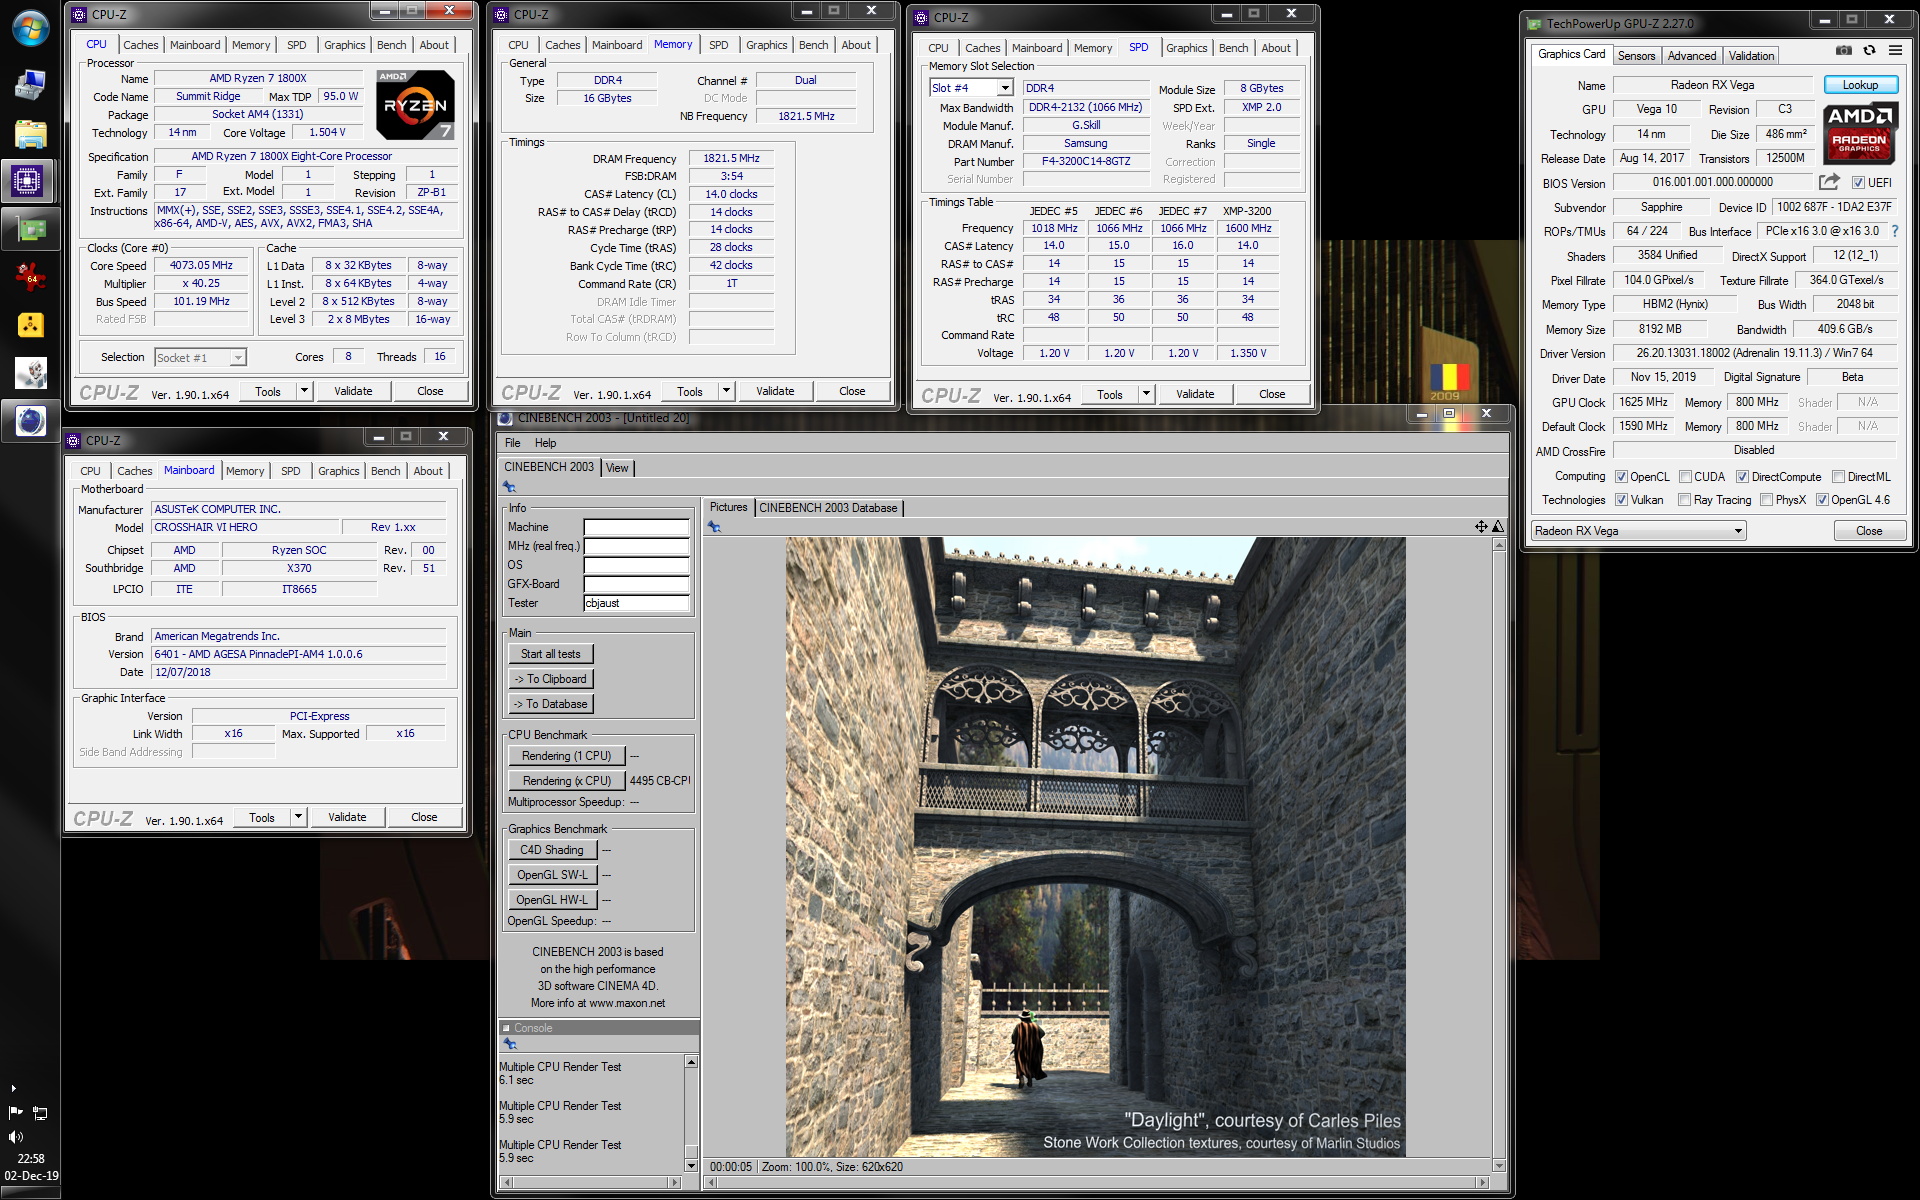Click the Cinebench picture view move icon
The image size is (1920, 1200).
1481,527
